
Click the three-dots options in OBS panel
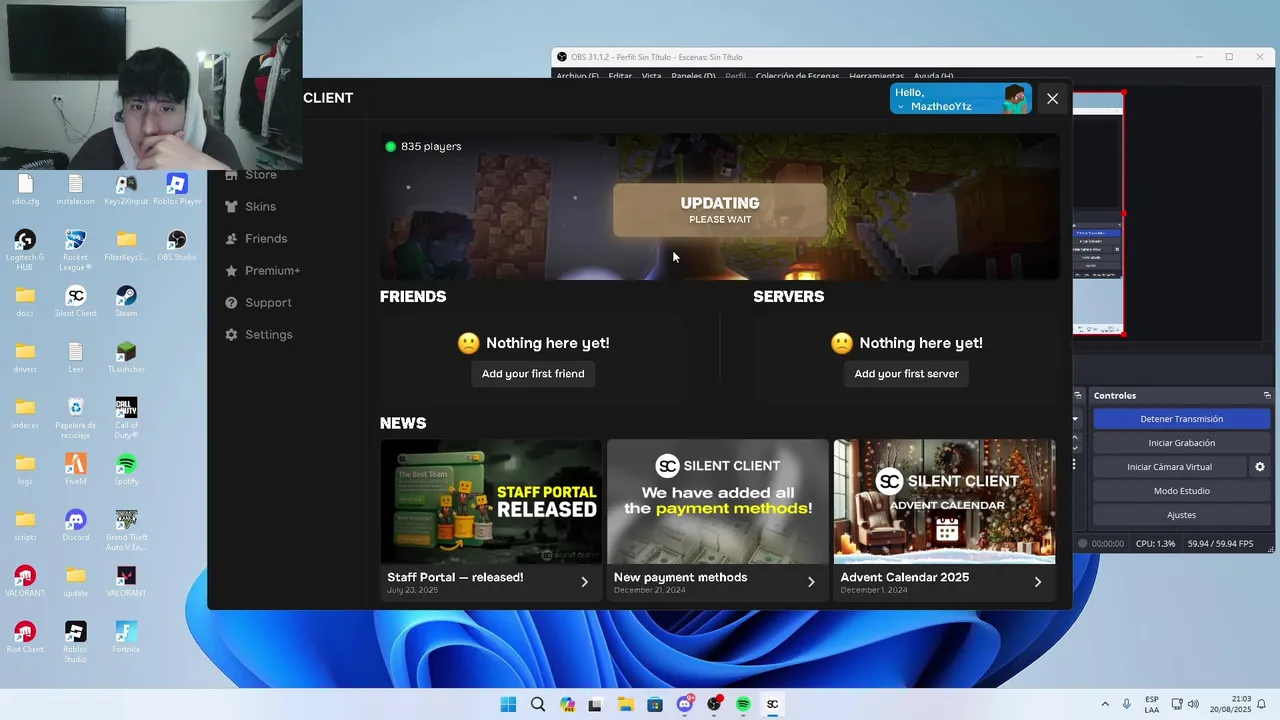[x=1075, y=464]
